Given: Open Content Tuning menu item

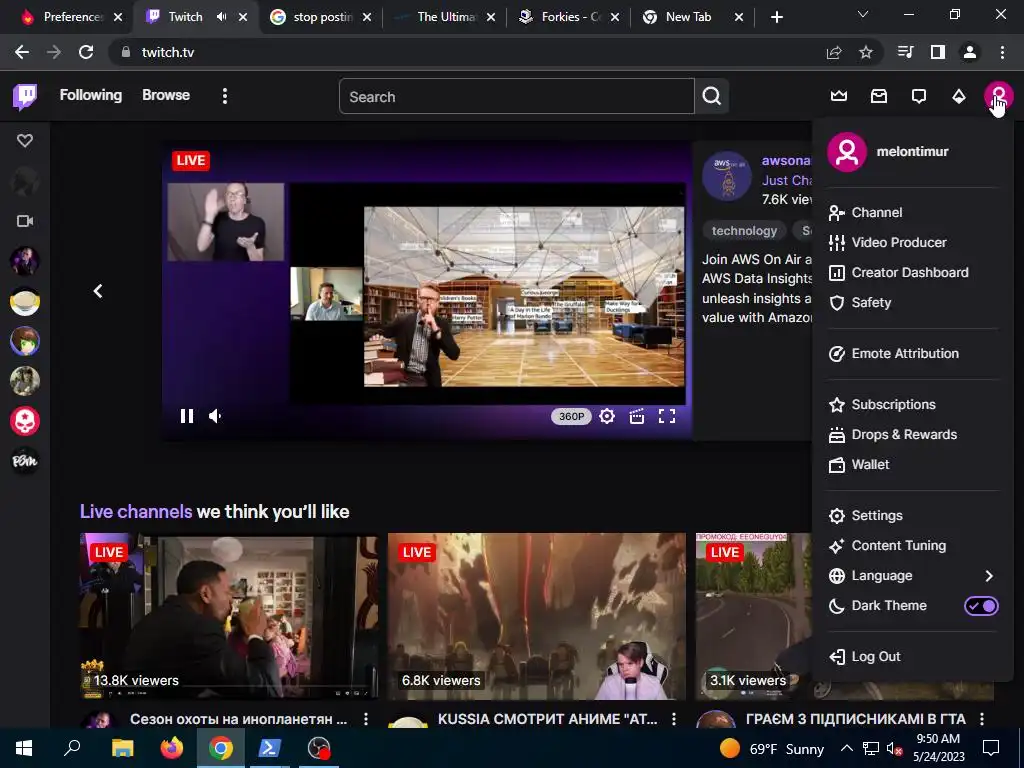Looking at the screenshot, I should pos(913,545).
